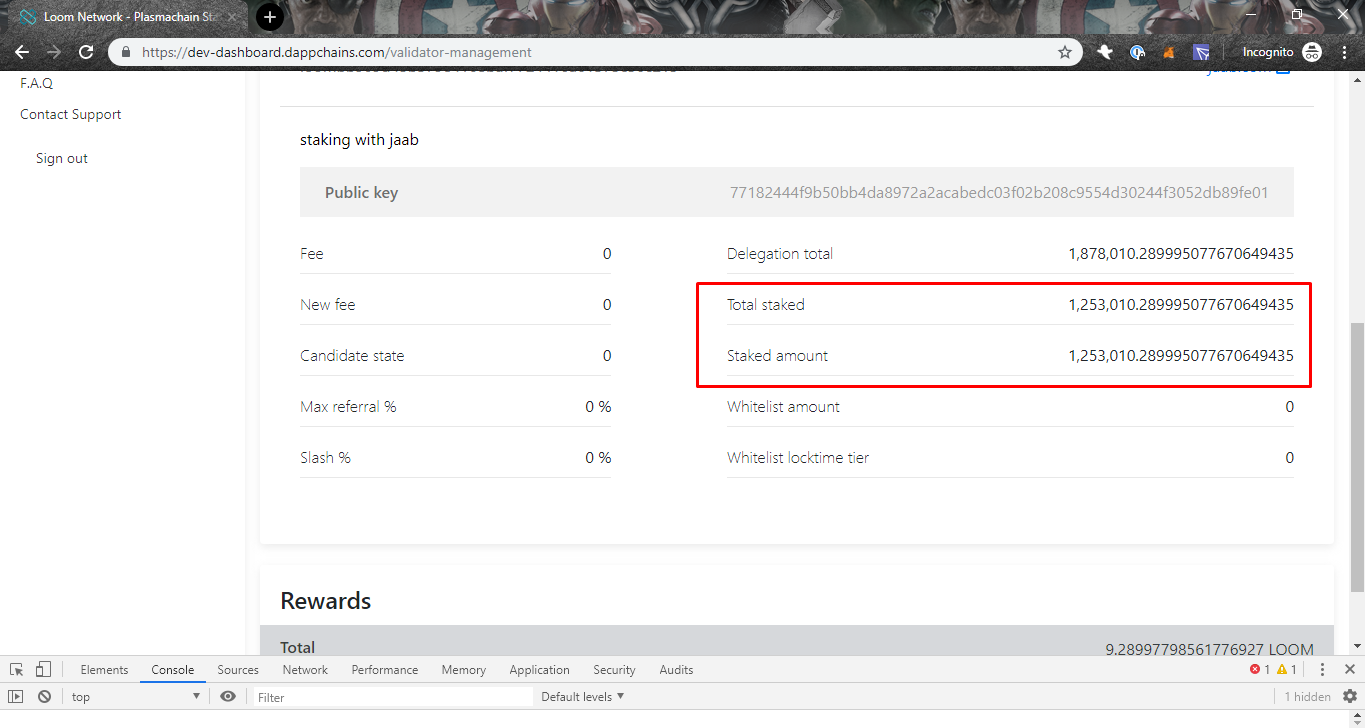
Task: Click the Incognito profile icon
Action: pyautogui.click(x=1311, y=52)
